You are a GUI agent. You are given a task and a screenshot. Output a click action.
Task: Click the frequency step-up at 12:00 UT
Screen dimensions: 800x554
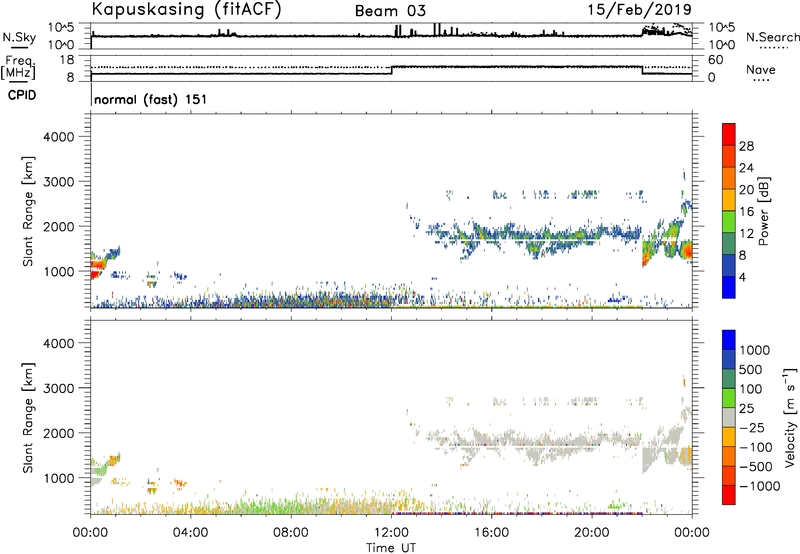[x=391, y=70]
